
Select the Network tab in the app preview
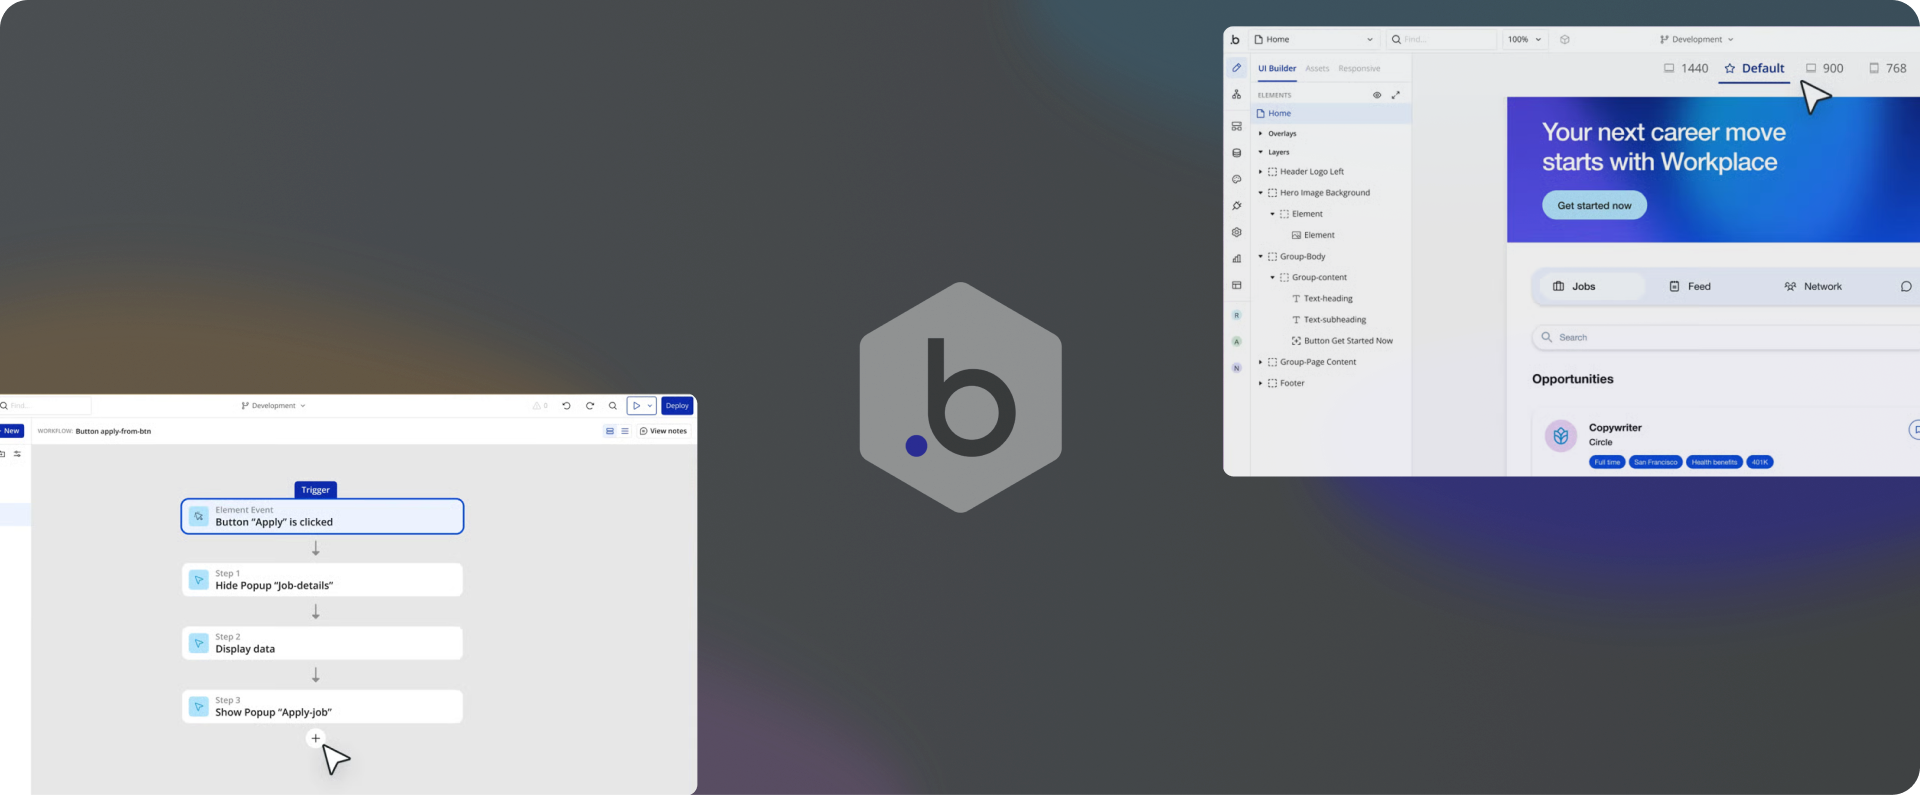pos(1813,287)
